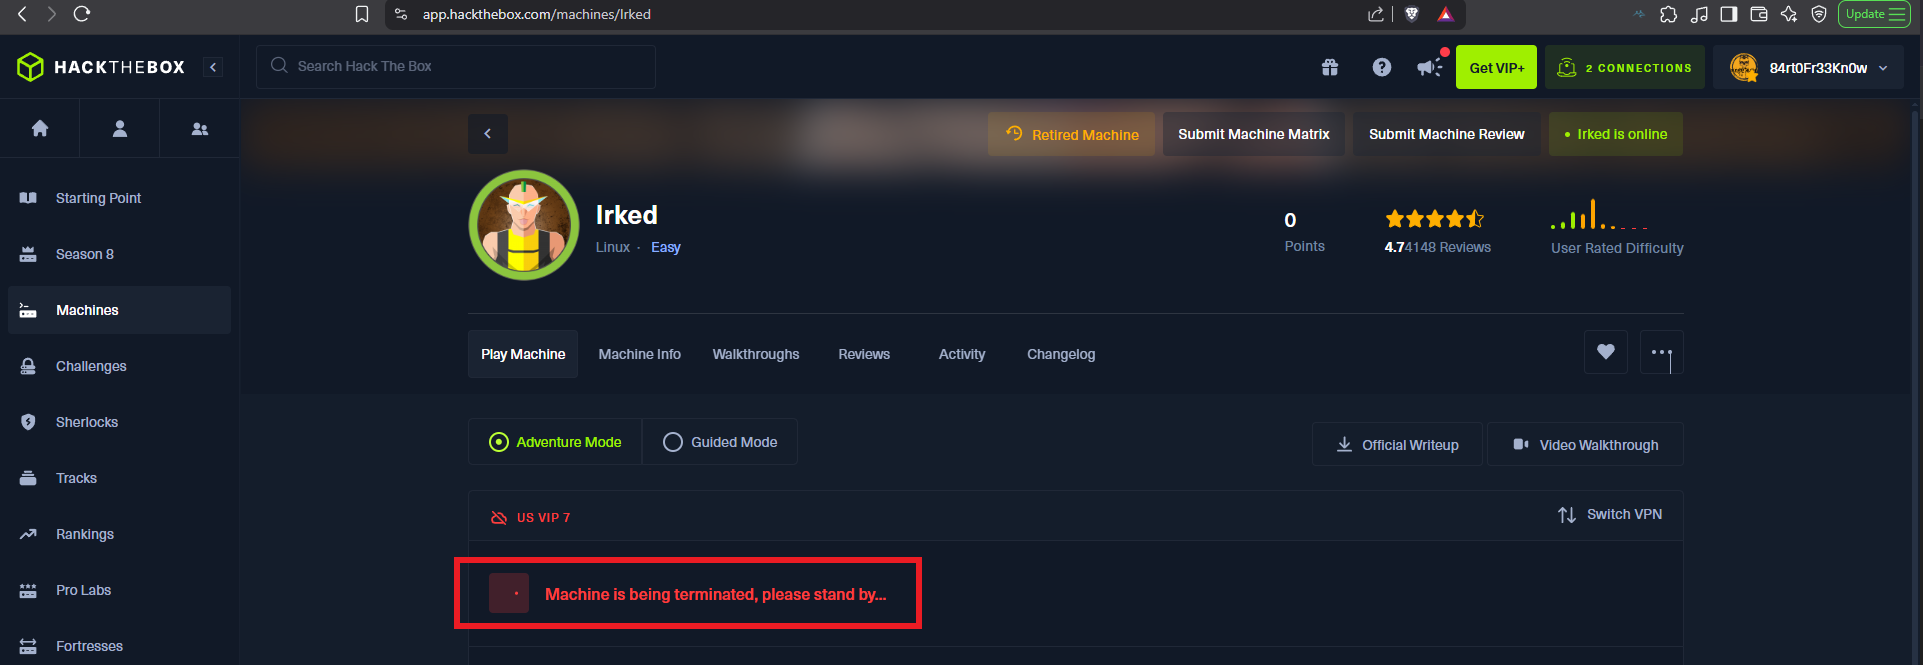Image resolution: width=1923 pixels, height=665 pixels.
Task: Click the browser Update button
Action: (1874, 14)
